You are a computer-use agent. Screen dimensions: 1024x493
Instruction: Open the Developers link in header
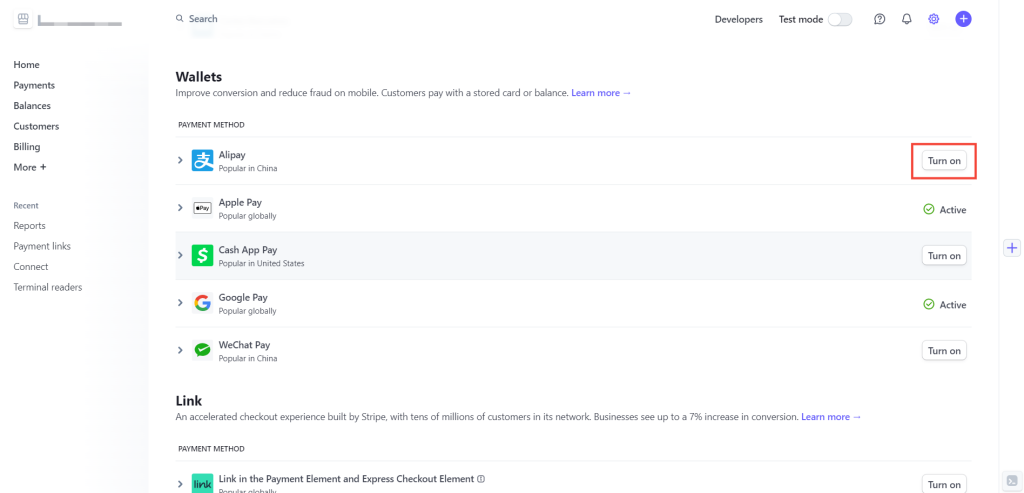pos(738,19)
